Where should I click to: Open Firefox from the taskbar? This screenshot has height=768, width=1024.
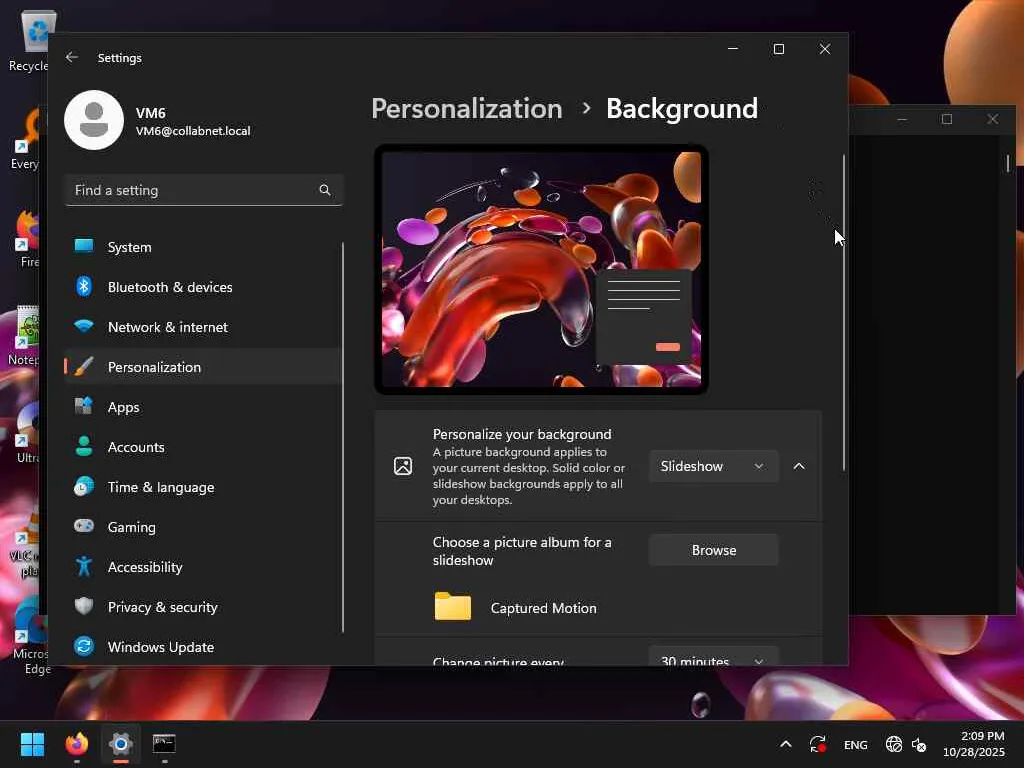pyautogui.click(x=77, y=744)
